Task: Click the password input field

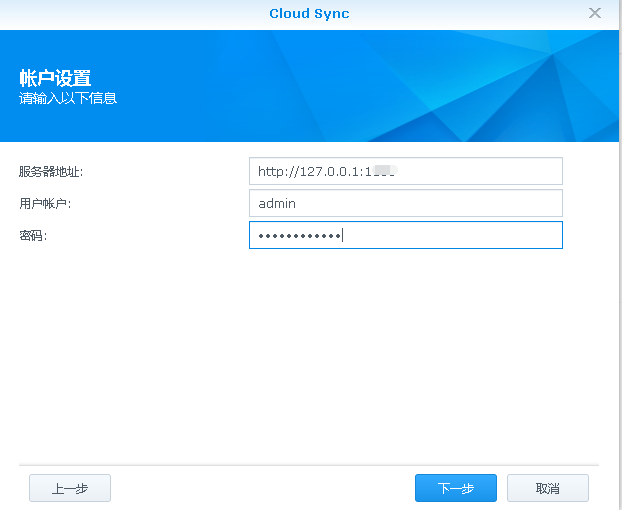Action: coord(406,235)
